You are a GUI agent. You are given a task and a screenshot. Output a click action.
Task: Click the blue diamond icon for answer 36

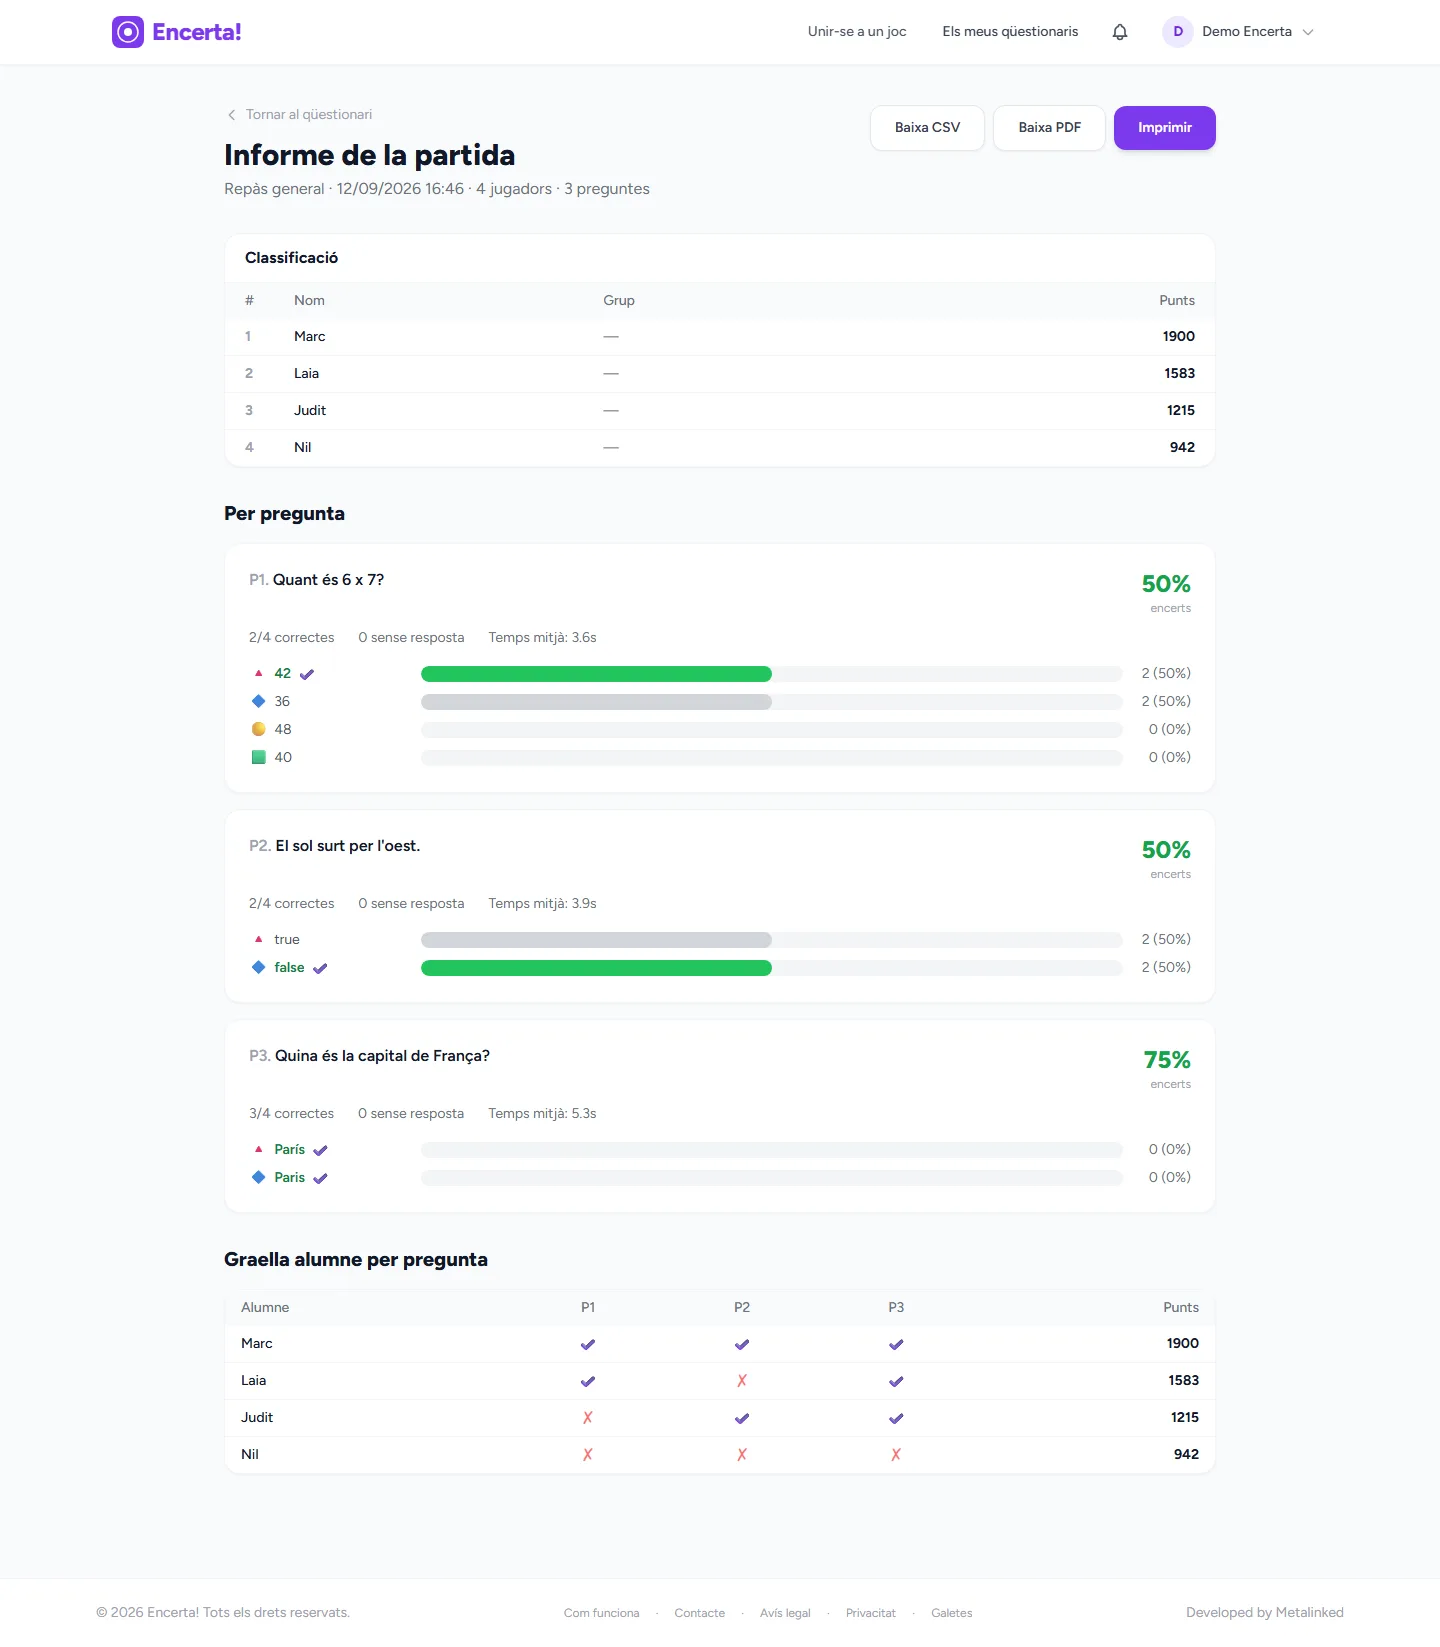click(258, 701)
